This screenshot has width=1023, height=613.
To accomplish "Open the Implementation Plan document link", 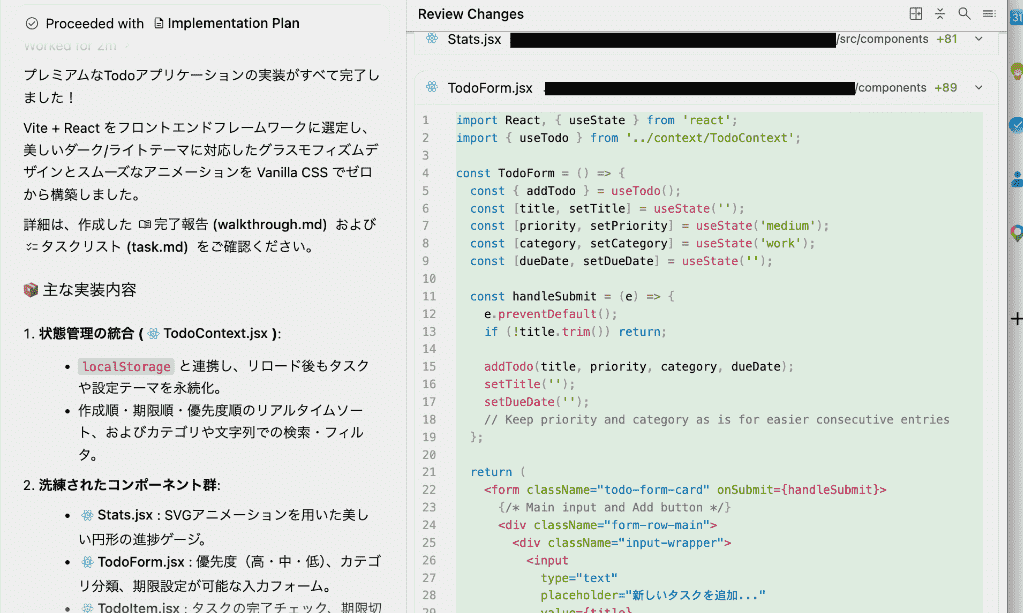I will (x=226, y=23).
